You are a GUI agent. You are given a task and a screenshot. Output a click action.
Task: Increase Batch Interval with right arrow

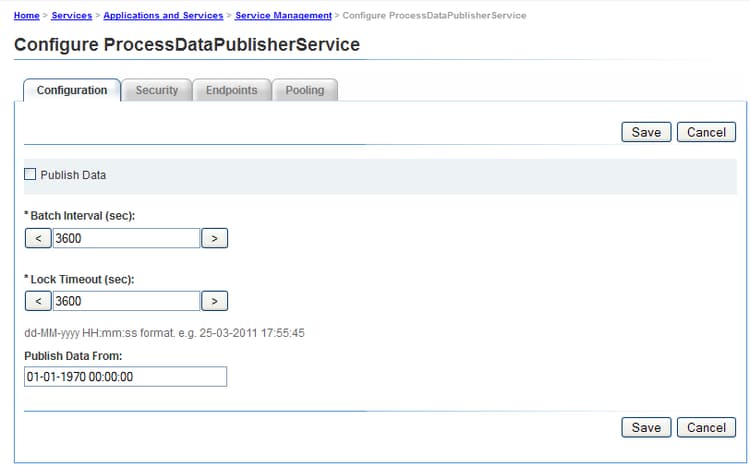point(214,238)
